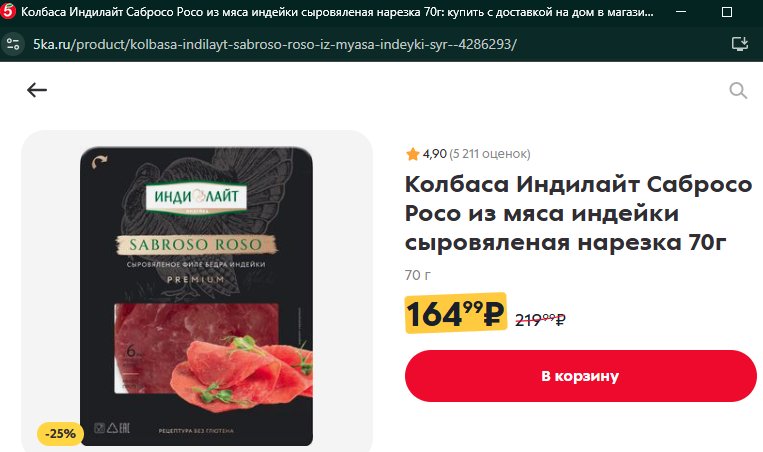763x452 pixels.
Task: Open the 5 211 оценок reviews link
Action: (x=490, y=154)
